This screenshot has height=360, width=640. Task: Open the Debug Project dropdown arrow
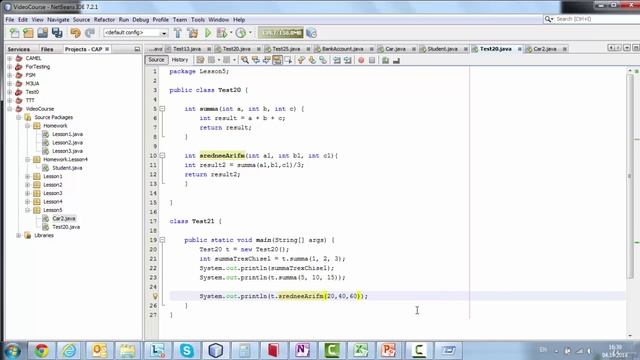231,33
